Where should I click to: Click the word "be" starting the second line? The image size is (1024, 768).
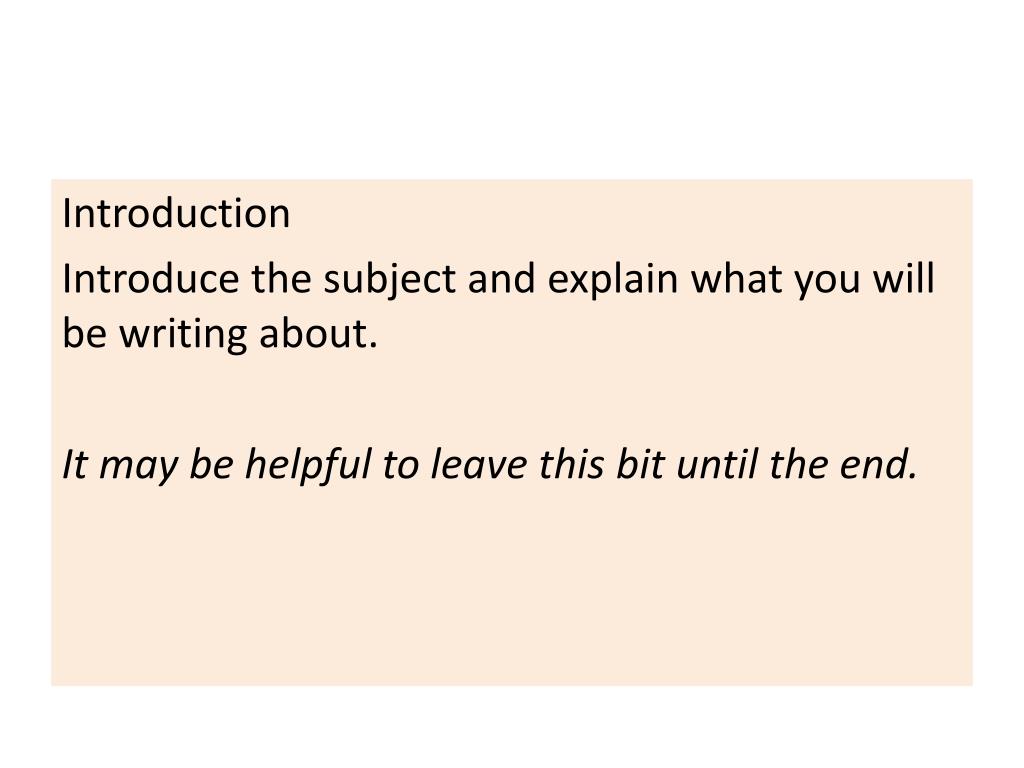[x=85, y=333]
